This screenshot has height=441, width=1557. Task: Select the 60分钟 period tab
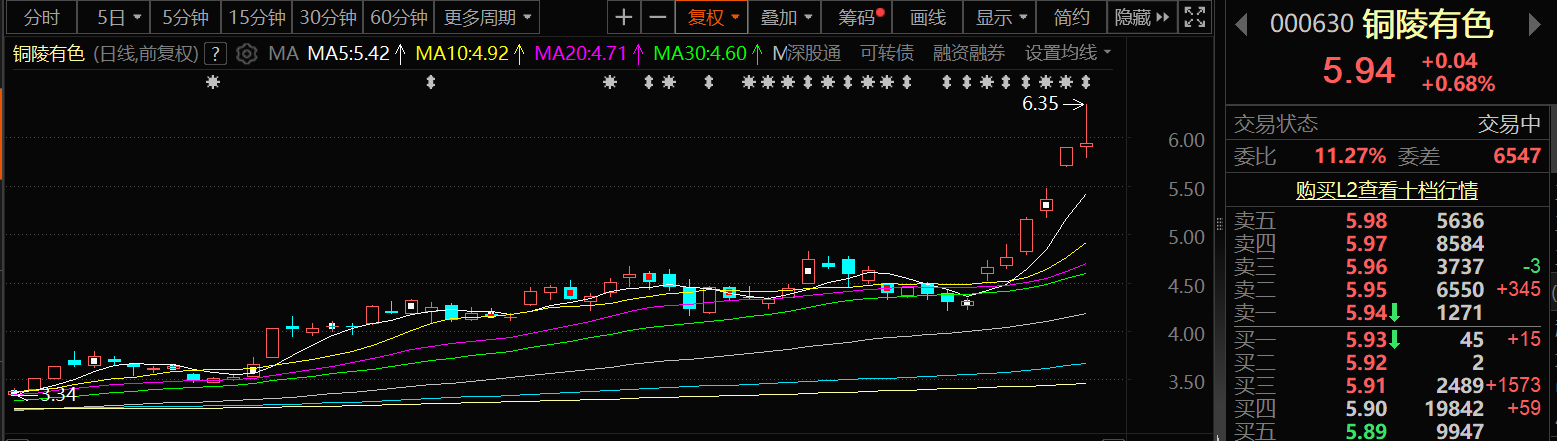(398, 17)
